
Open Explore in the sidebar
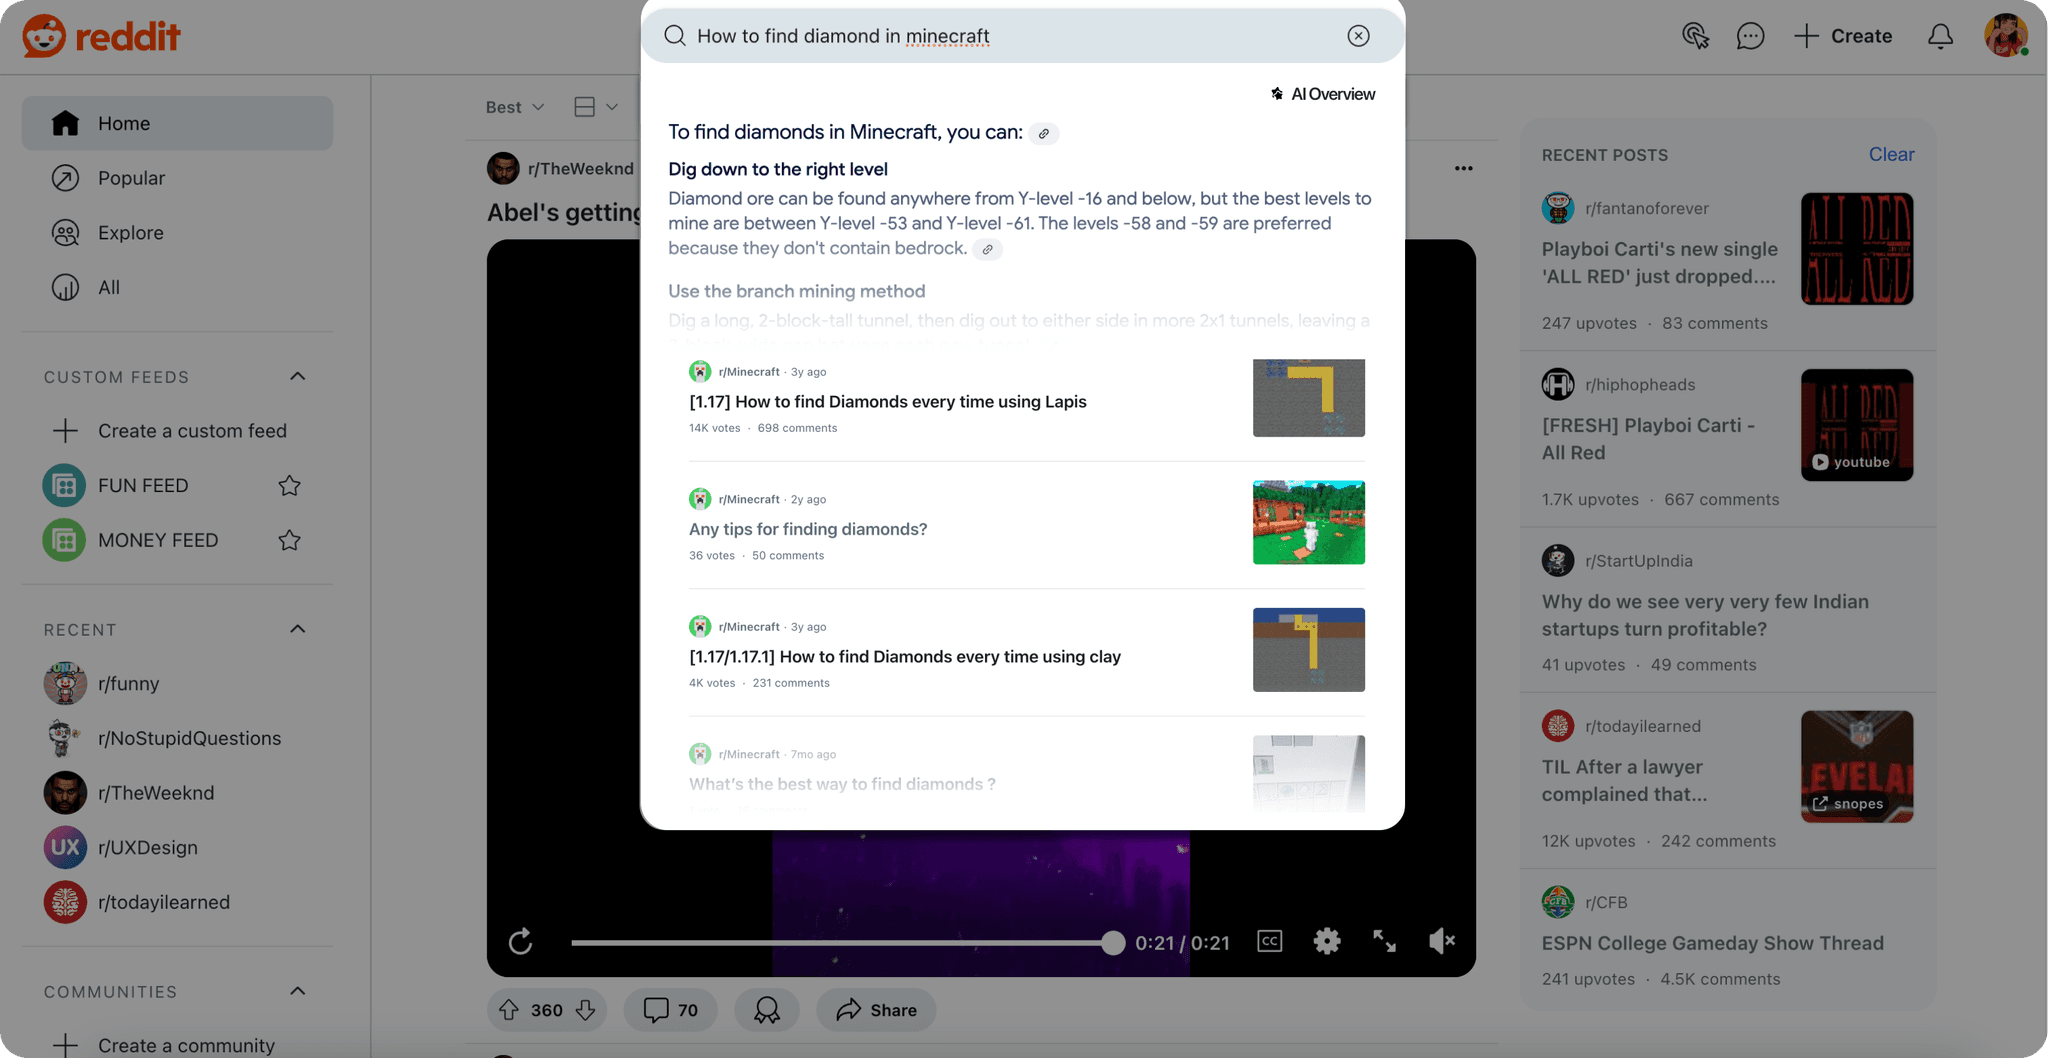tap(178, 233)
